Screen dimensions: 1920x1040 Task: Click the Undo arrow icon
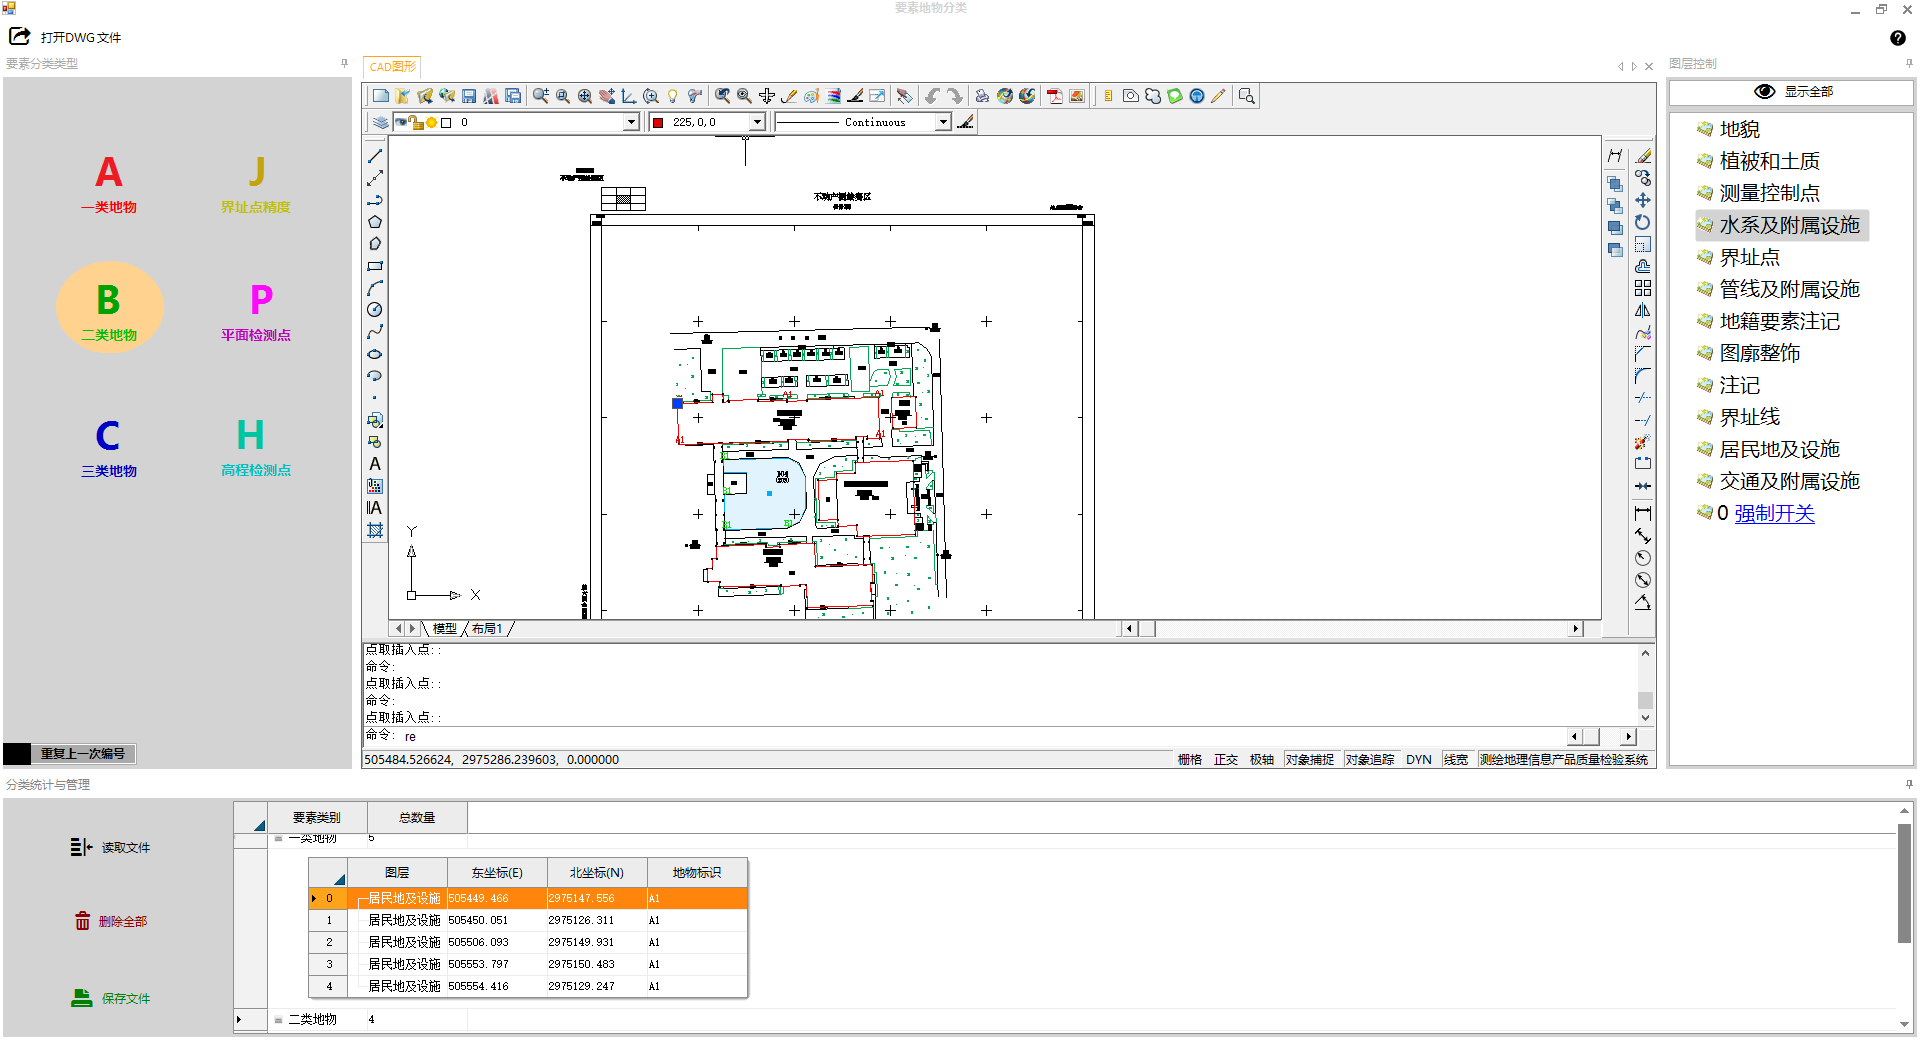[x=932, y=96]
